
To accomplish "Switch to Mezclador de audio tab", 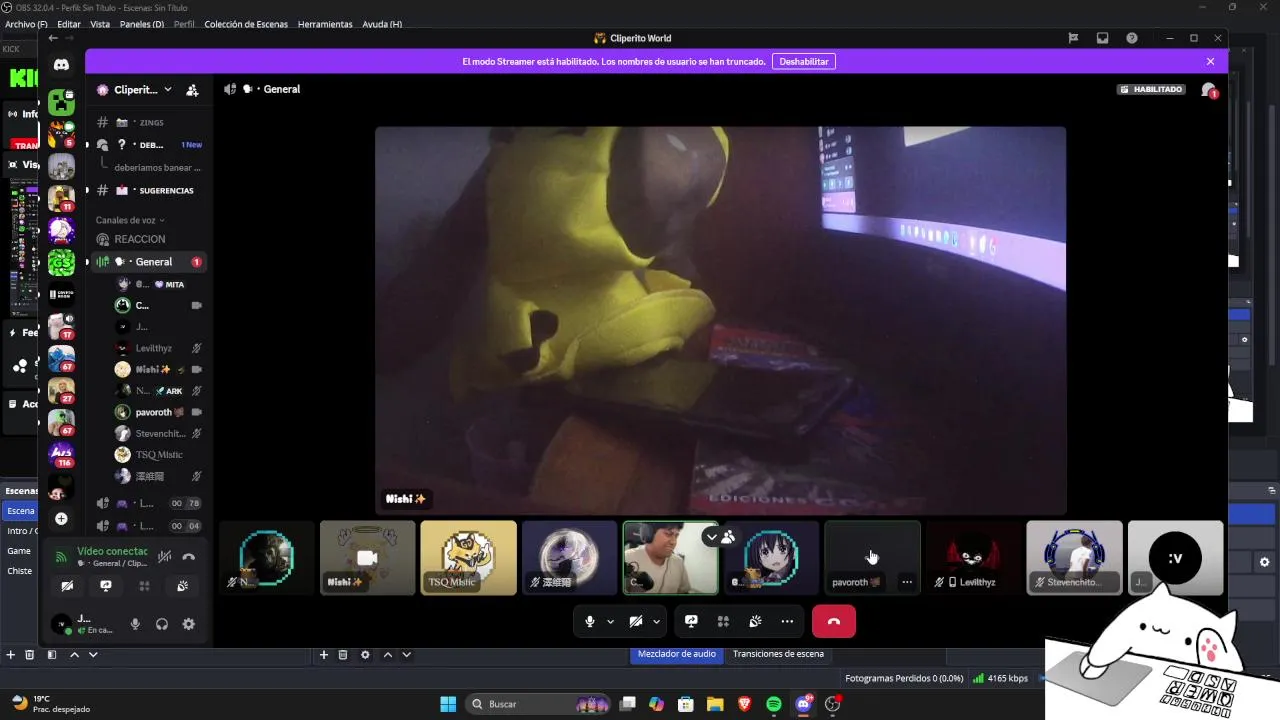I will (x=677, y=654).
